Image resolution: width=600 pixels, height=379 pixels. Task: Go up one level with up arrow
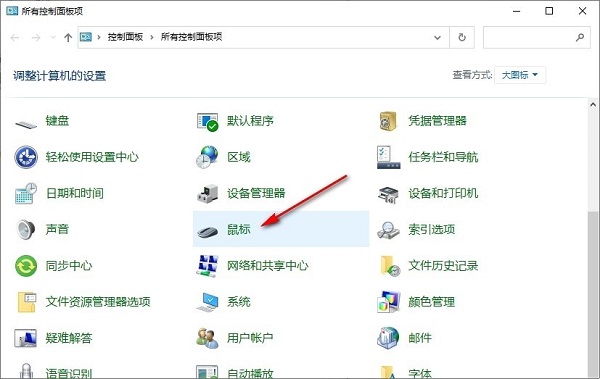68,38
